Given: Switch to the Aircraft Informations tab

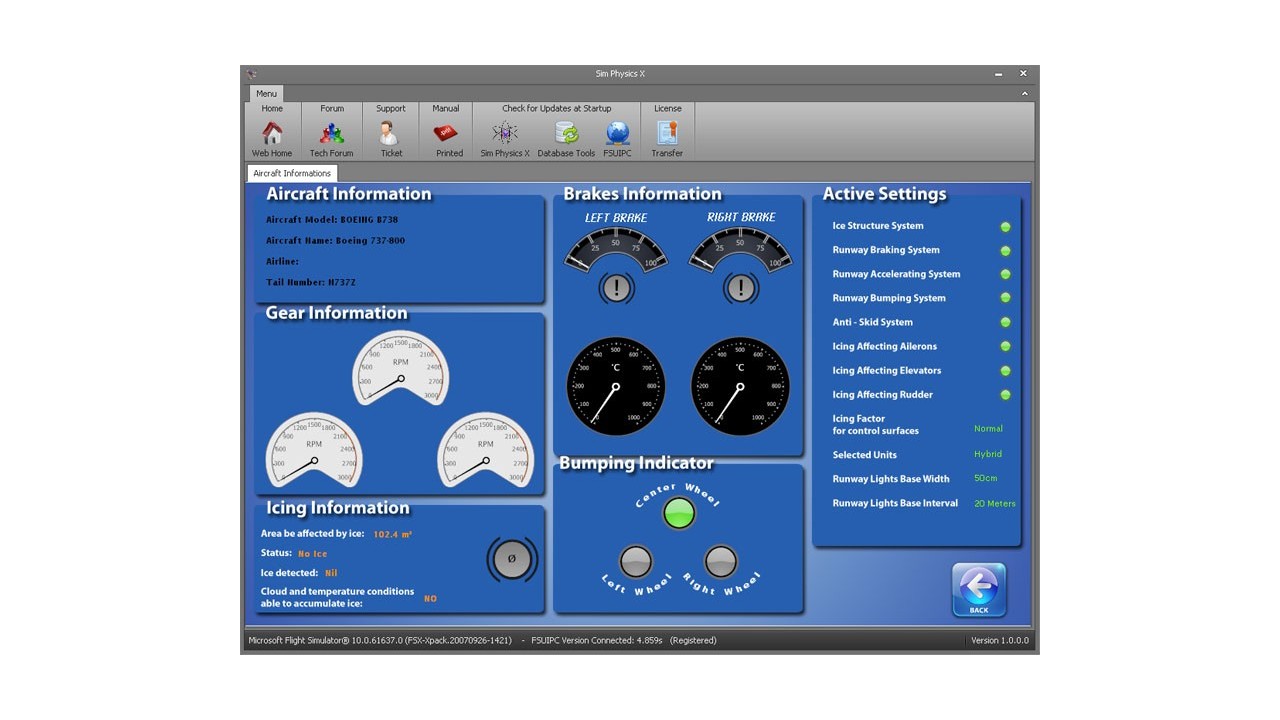Looking at the screenshot, I should point(292,174).
